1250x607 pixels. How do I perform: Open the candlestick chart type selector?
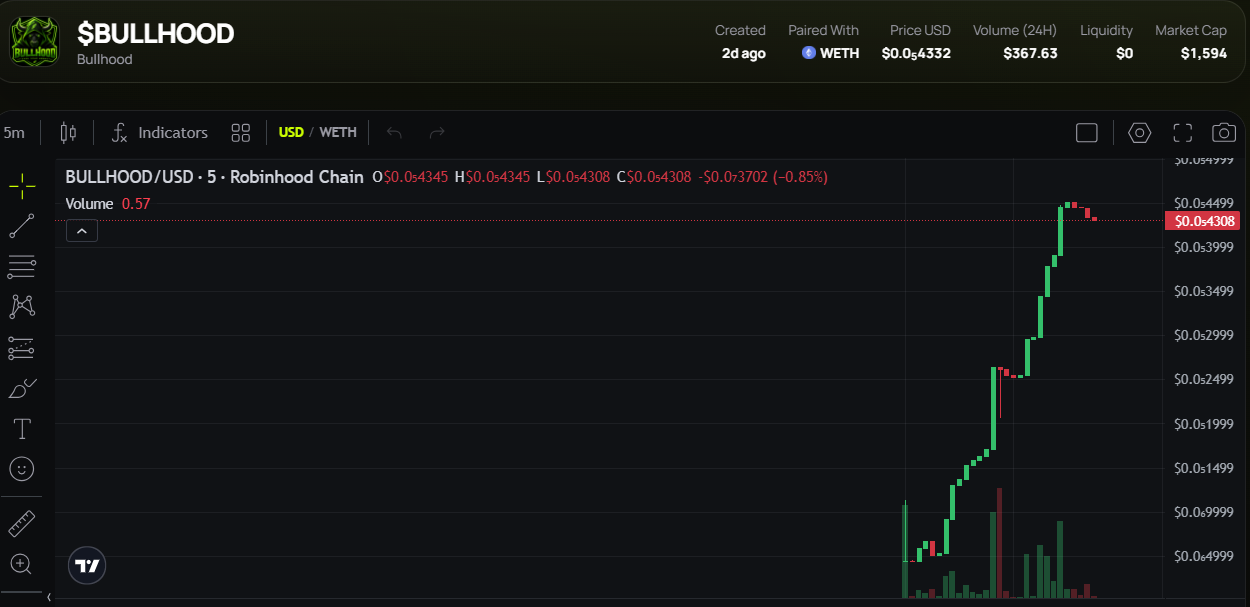click(x=68, y=132)
